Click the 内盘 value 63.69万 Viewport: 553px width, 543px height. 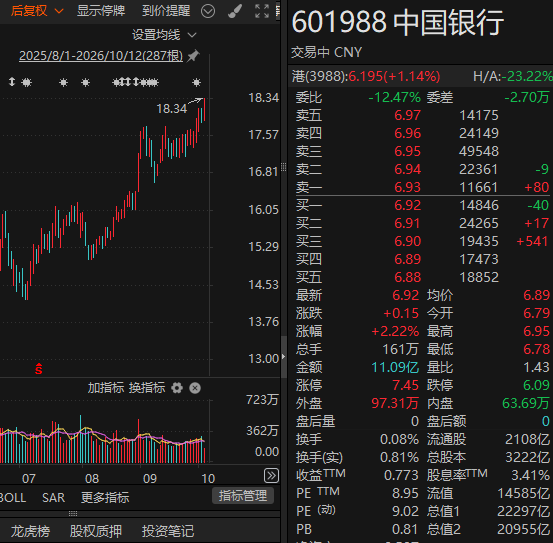526,403
